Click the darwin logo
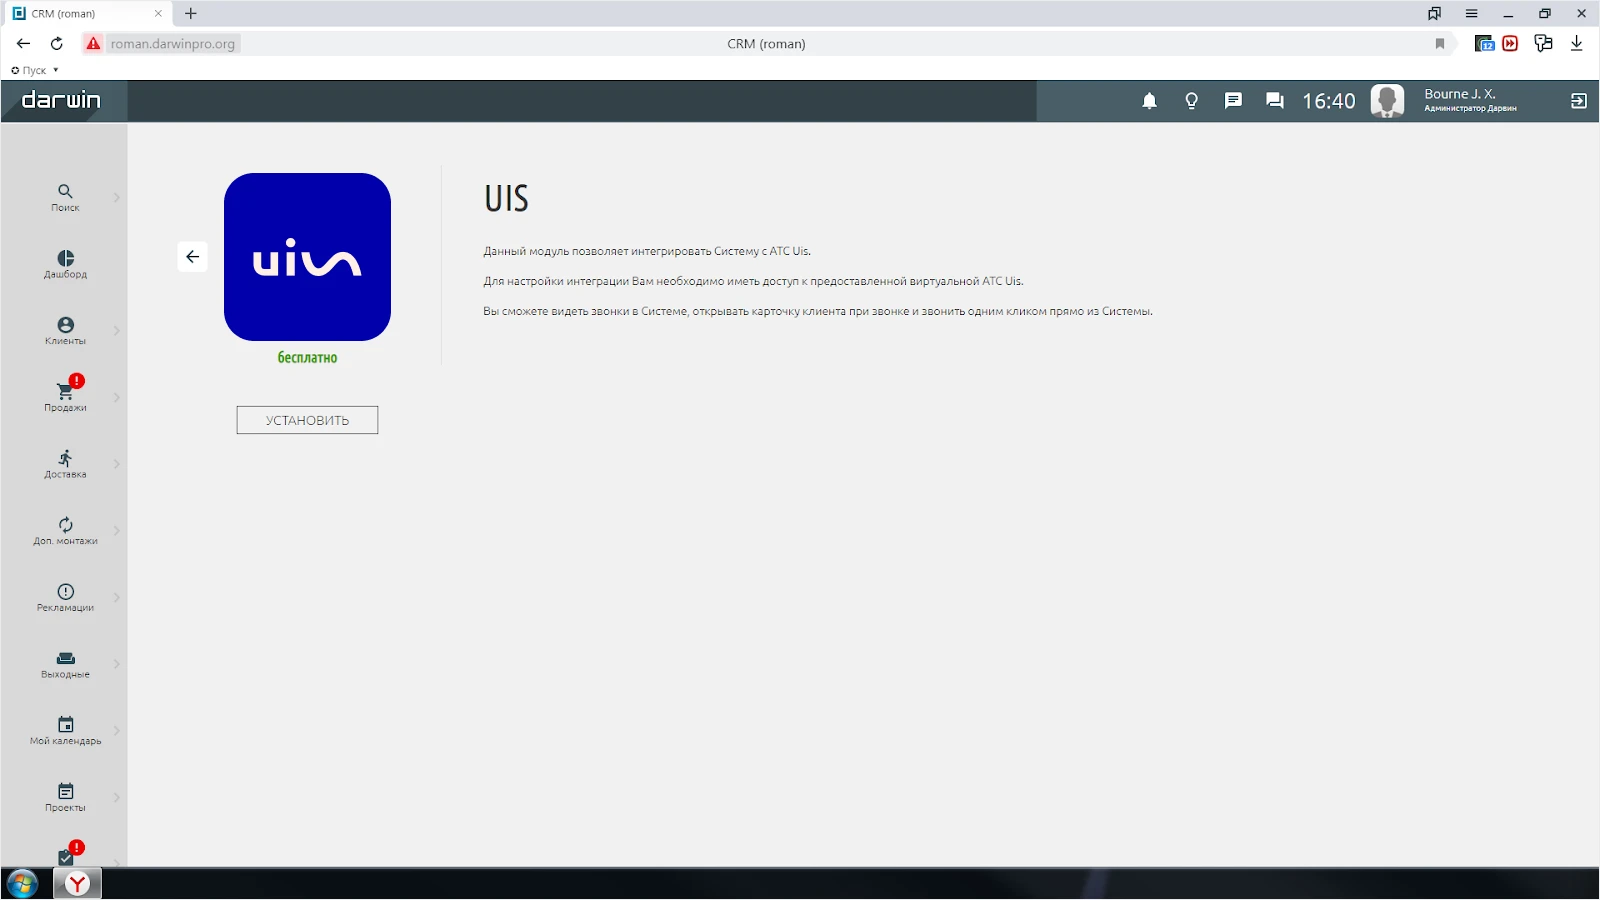 tap(61, 100)
